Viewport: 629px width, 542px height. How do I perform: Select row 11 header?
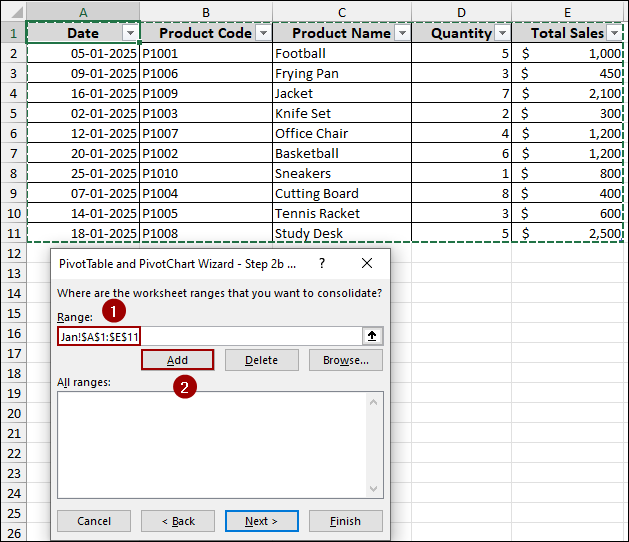14,233
